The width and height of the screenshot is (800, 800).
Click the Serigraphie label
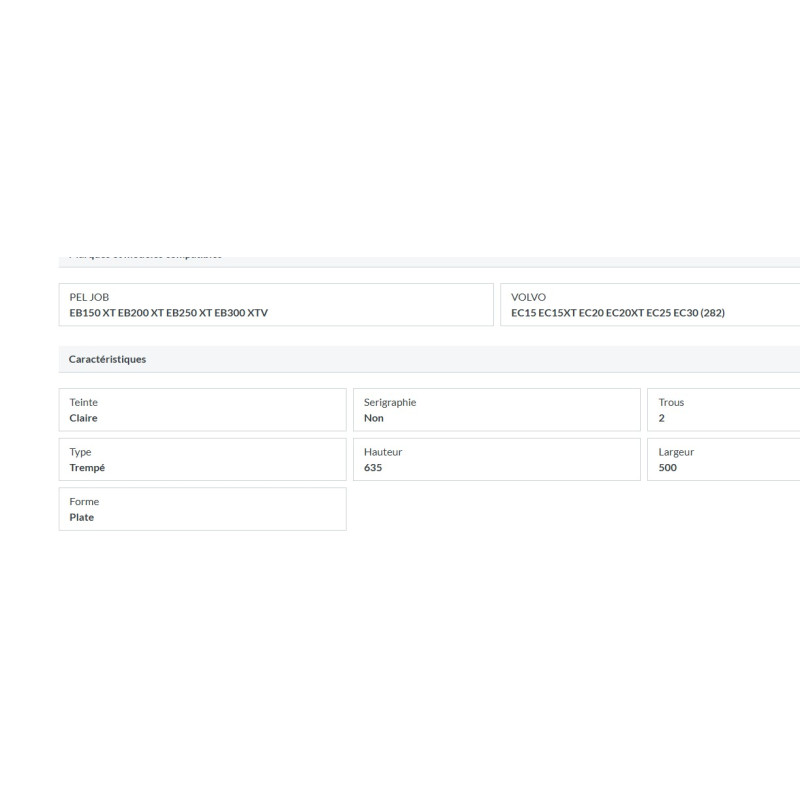pyautogui.click(x=390, y=402)
